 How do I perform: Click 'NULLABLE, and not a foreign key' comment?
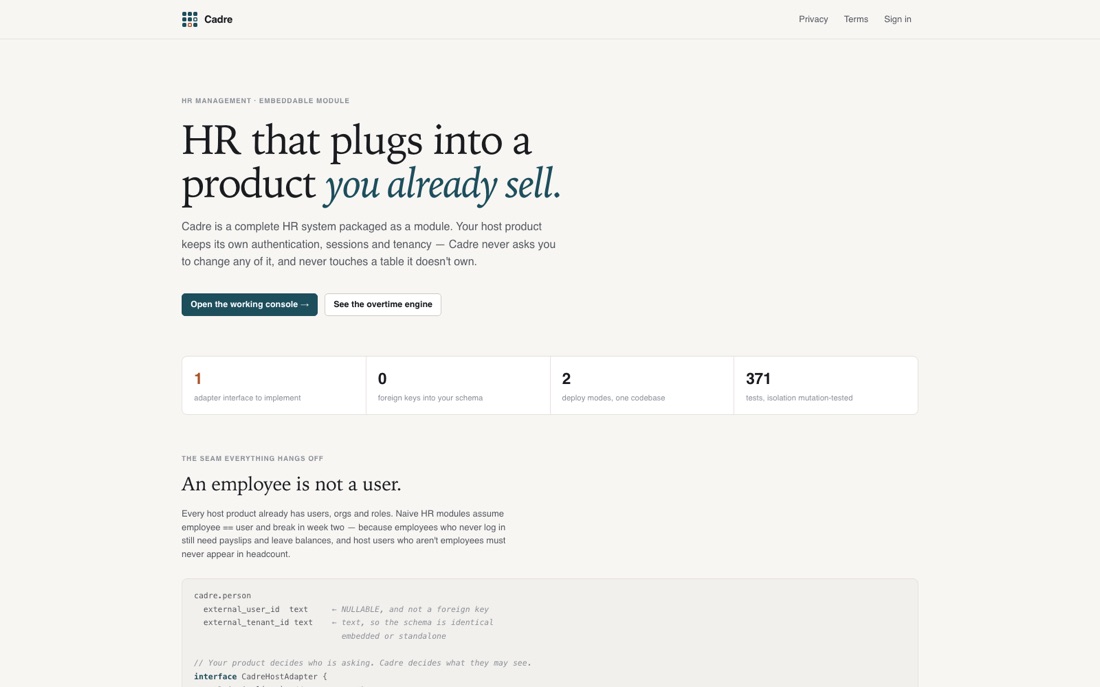[415, 609]
